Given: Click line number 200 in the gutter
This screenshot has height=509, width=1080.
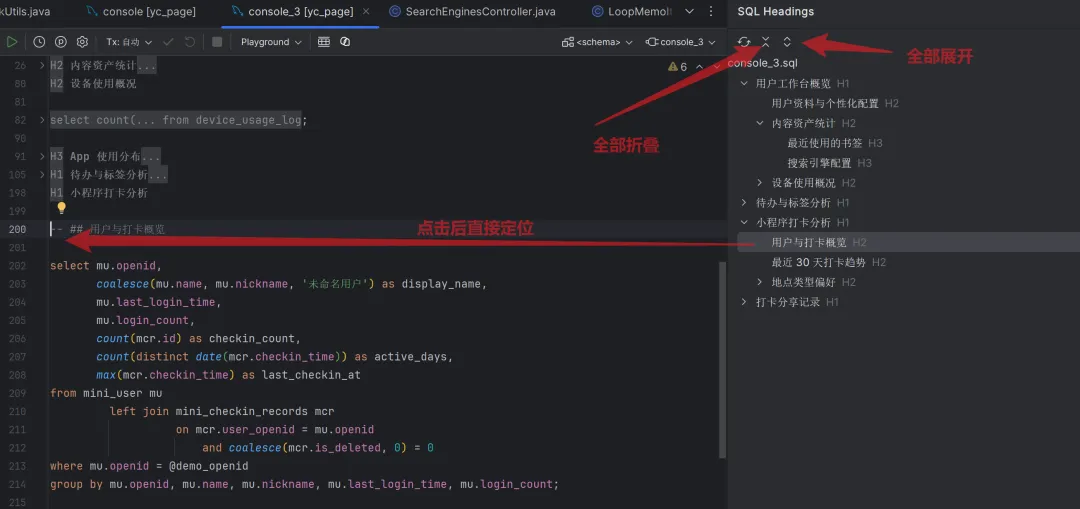Looking at the screenshot, I should pyautogui.click(x=17, y=229).
